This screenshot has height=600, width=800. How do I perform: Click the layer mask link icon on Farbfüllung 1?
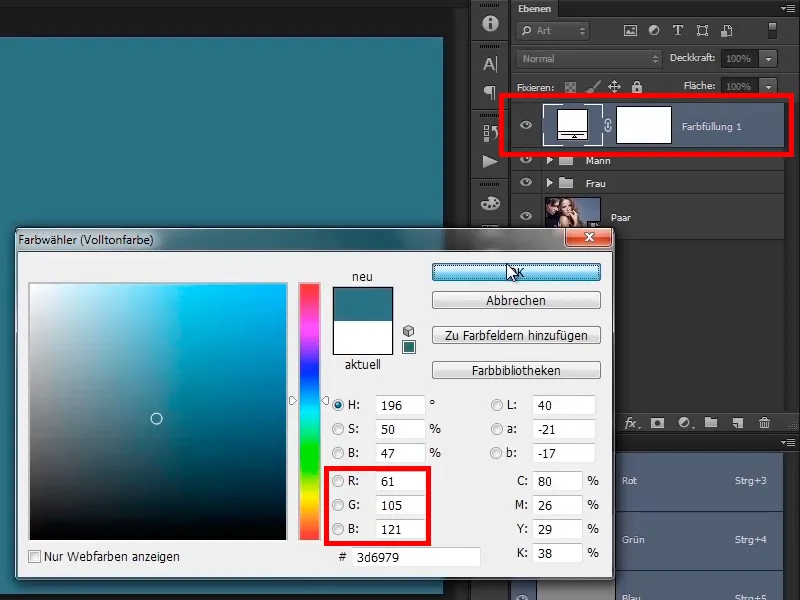608,126
